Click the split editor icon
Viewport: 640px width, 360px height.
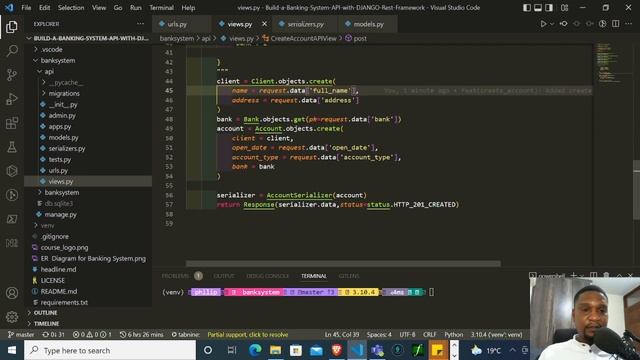click(616, 24)
